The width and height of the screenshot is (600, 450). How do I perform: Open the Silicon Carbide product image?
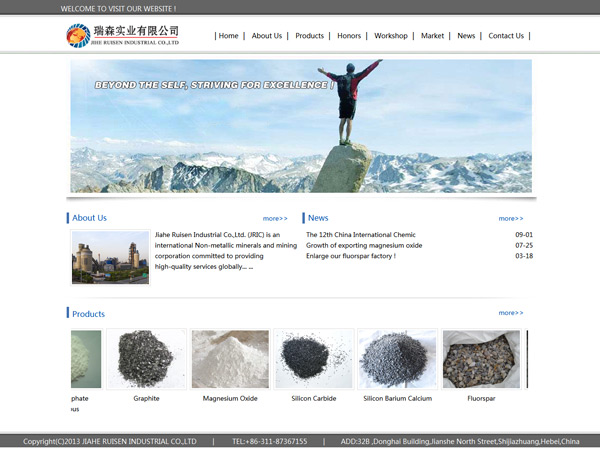tap(314, 359)
